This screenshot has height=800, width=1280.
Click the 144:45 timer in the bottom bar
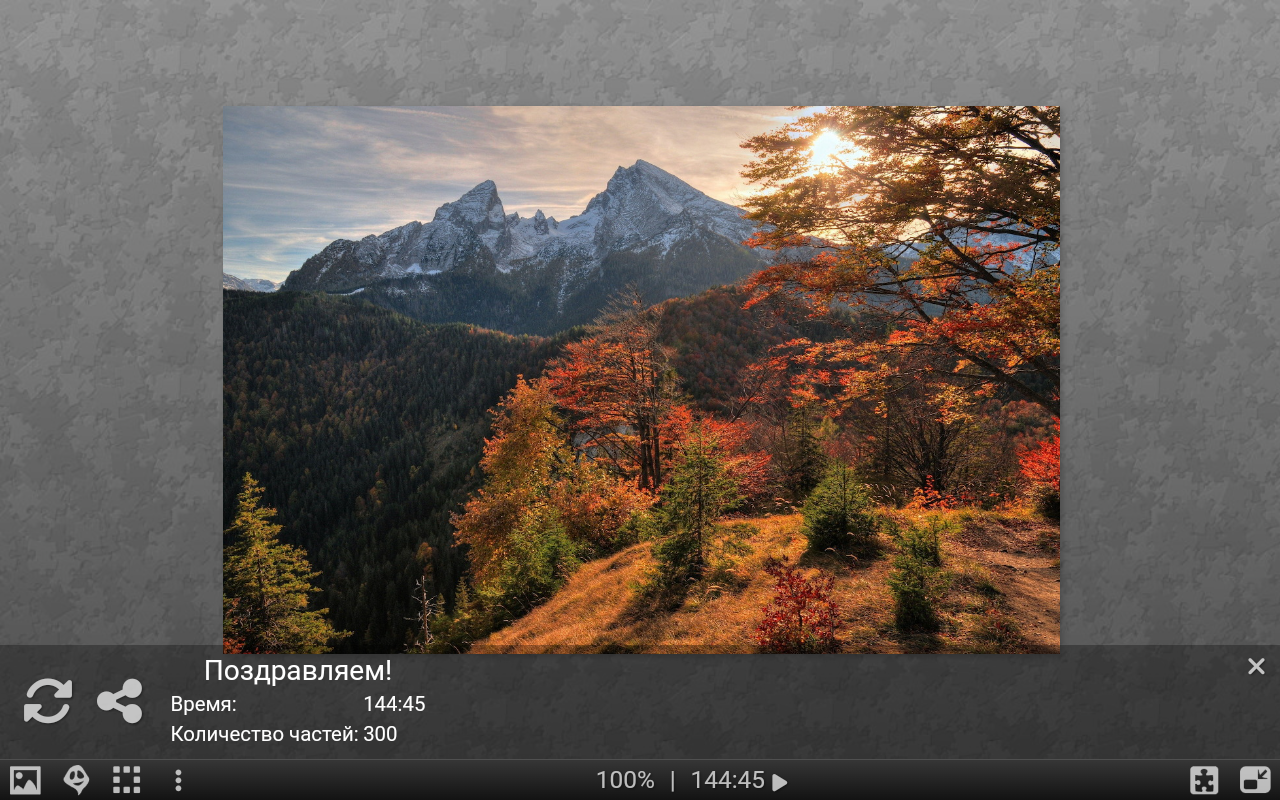click(x=728, y=780)
